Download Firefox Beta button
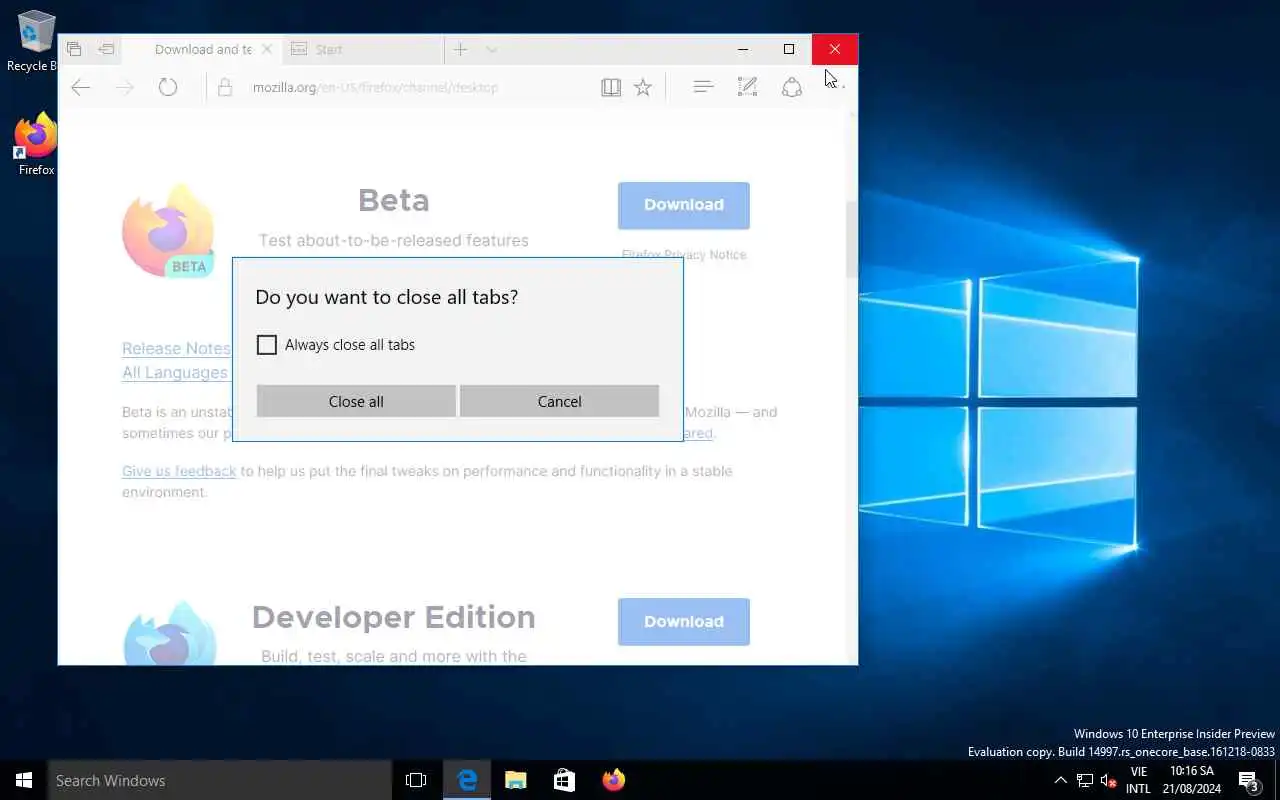Image resolution: width=1280 pixels, height=800 pixels. 684,205
